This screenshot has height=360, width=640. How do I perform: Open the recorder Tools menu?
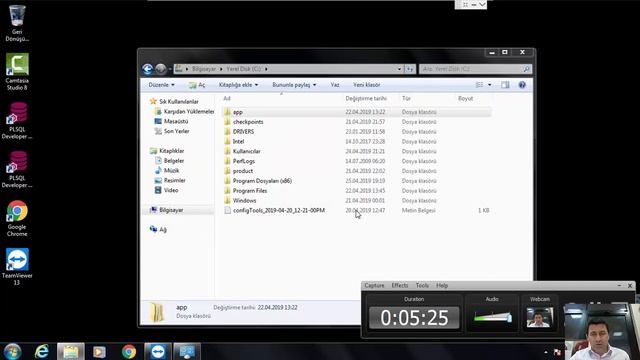pos(422,285)
